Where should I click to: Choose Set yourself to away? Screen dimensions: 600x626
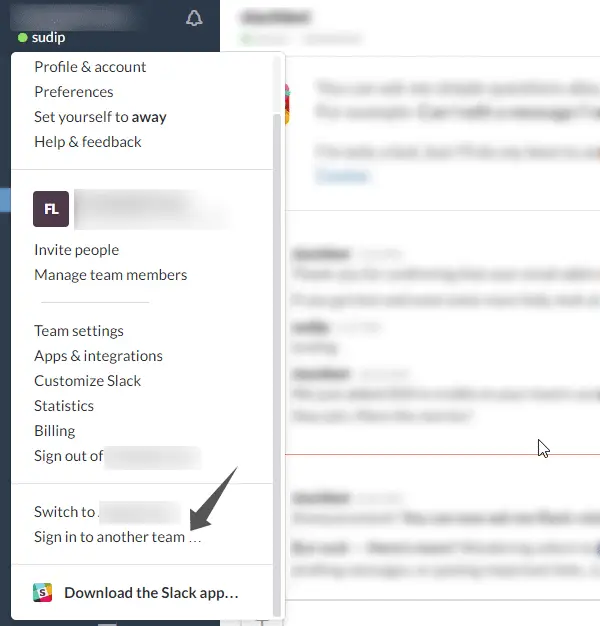coord(100,117)
